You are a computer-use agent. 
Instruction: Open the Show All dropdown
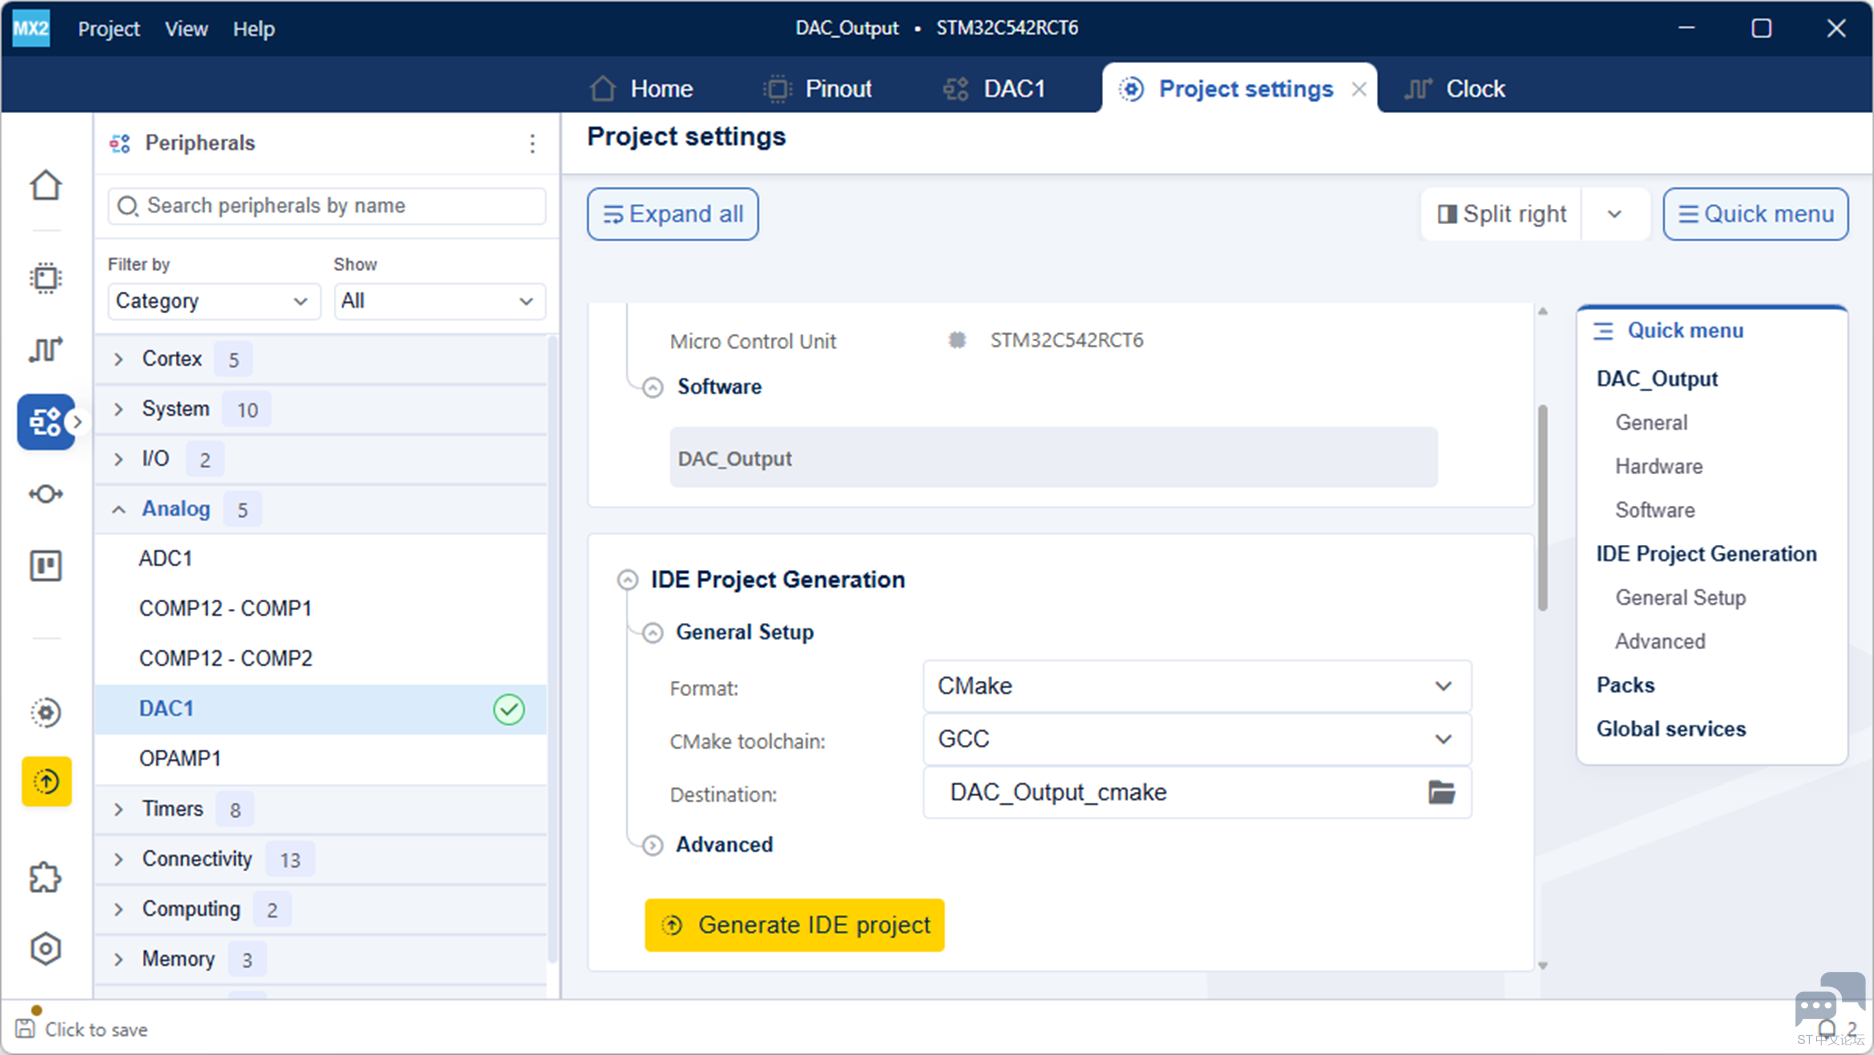(439, 301)
